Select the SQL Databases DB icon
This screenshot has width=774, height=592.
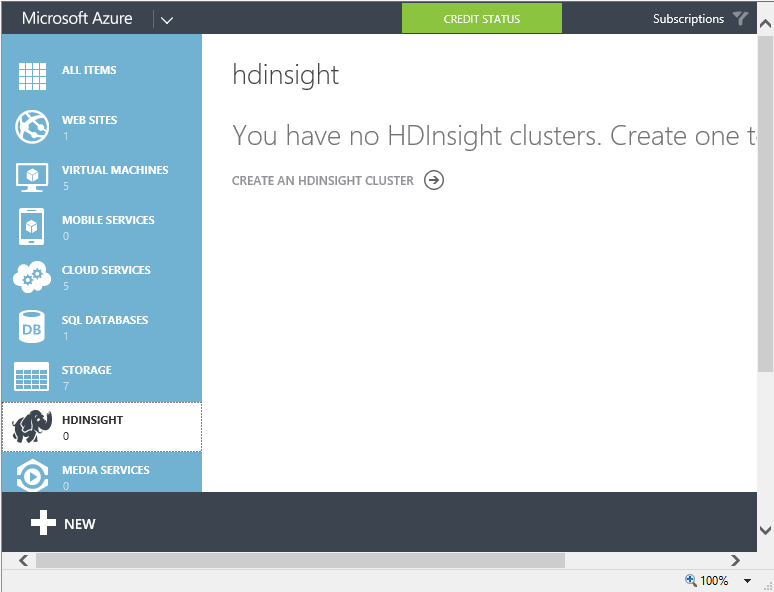click(32, 327)
